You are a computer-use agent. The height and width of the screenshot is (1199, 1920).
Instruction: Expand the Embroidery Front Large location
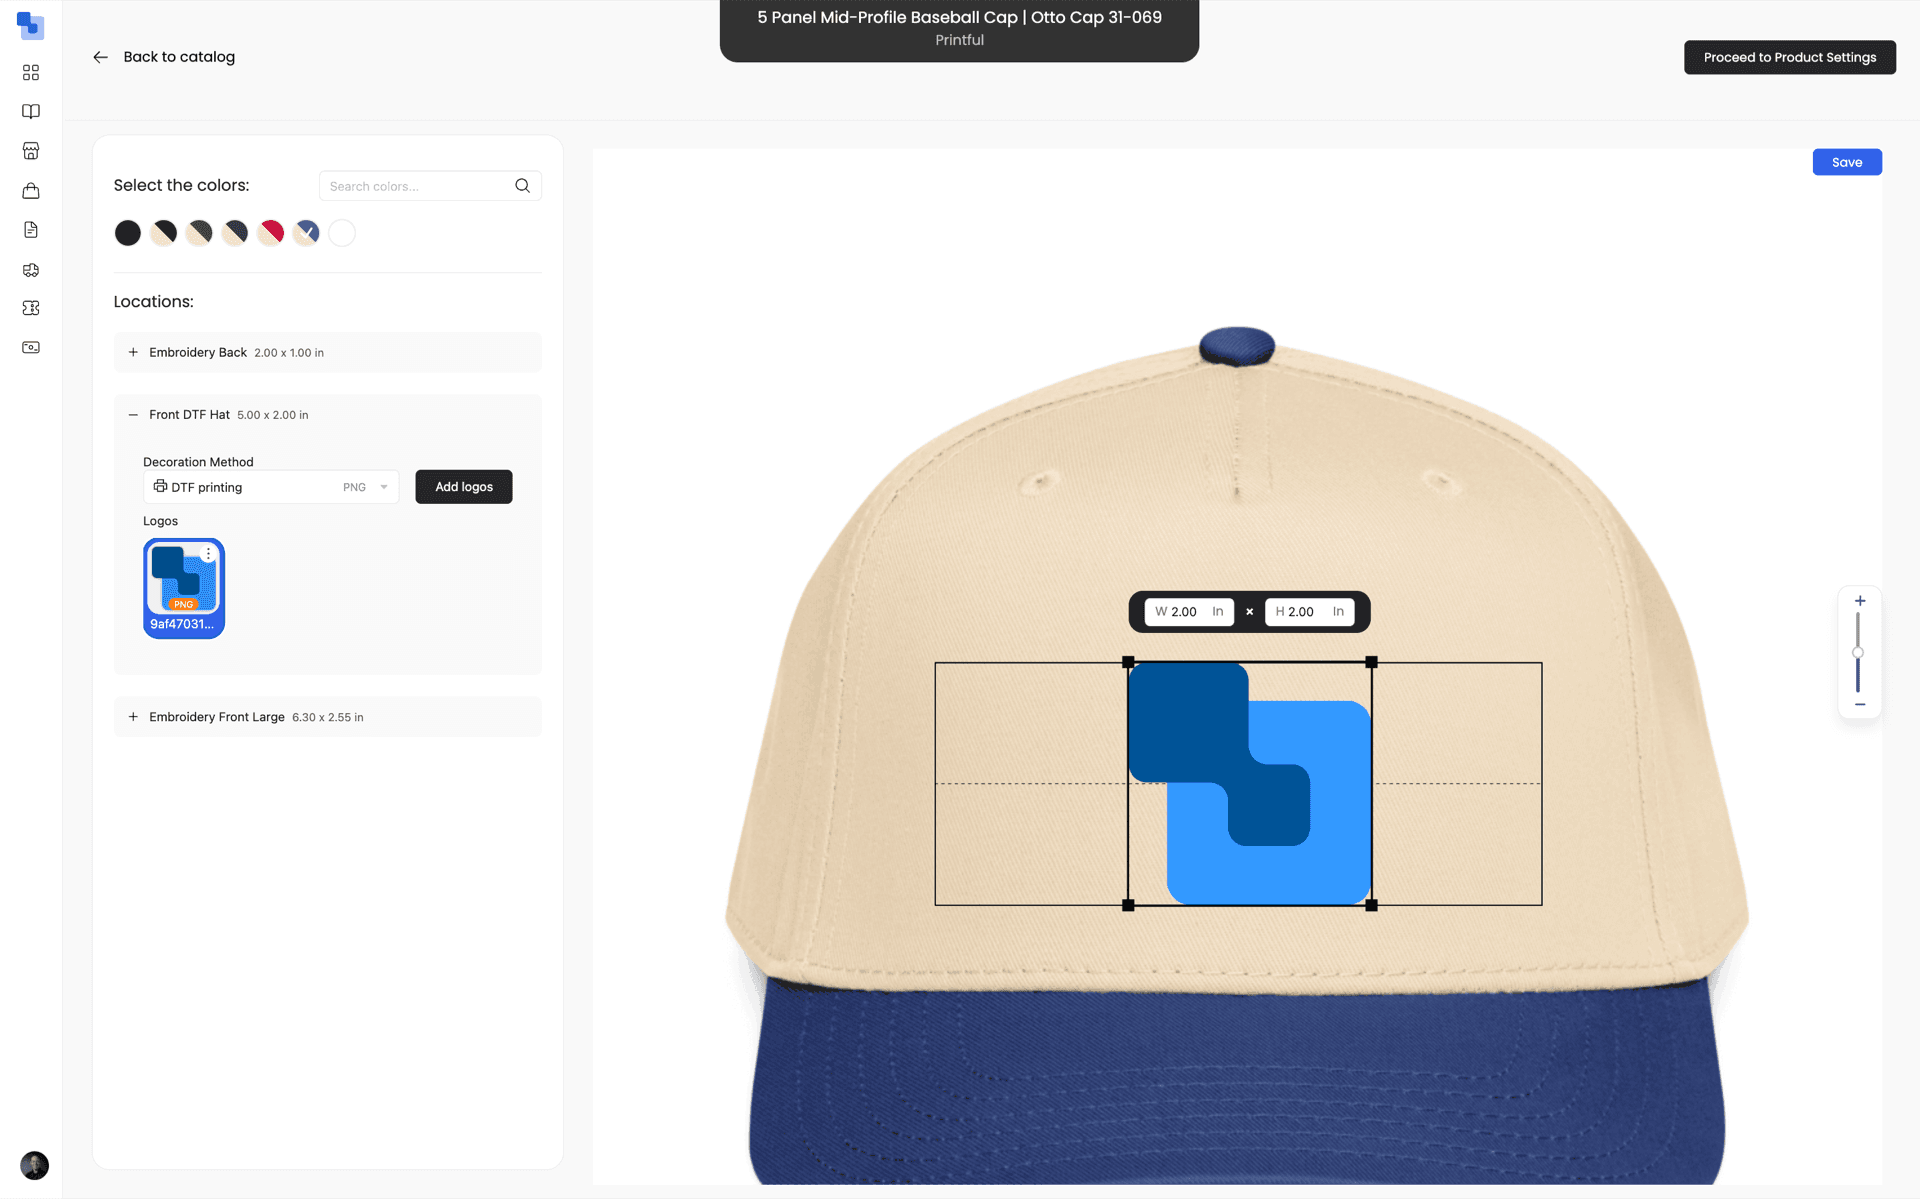click(133, 716)
